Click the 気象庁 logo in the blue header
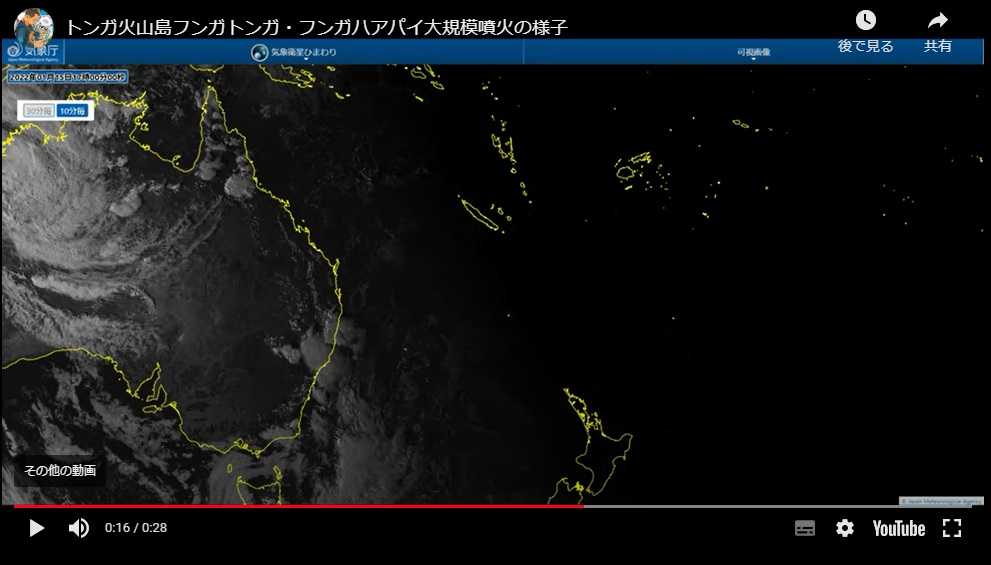This screenshot has width=991, height=565. tap(33, 52)
